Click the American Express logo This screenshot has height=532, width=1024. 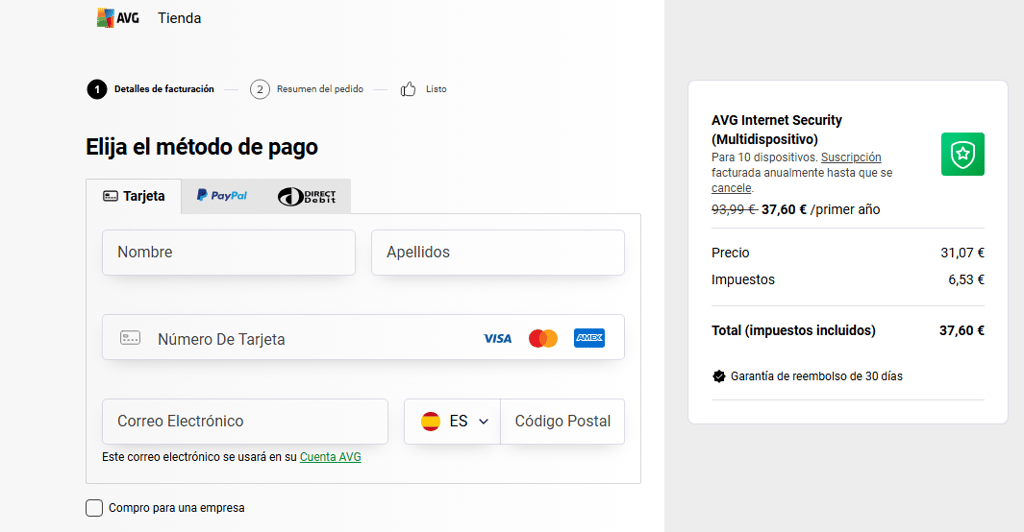tap(589, 338)
